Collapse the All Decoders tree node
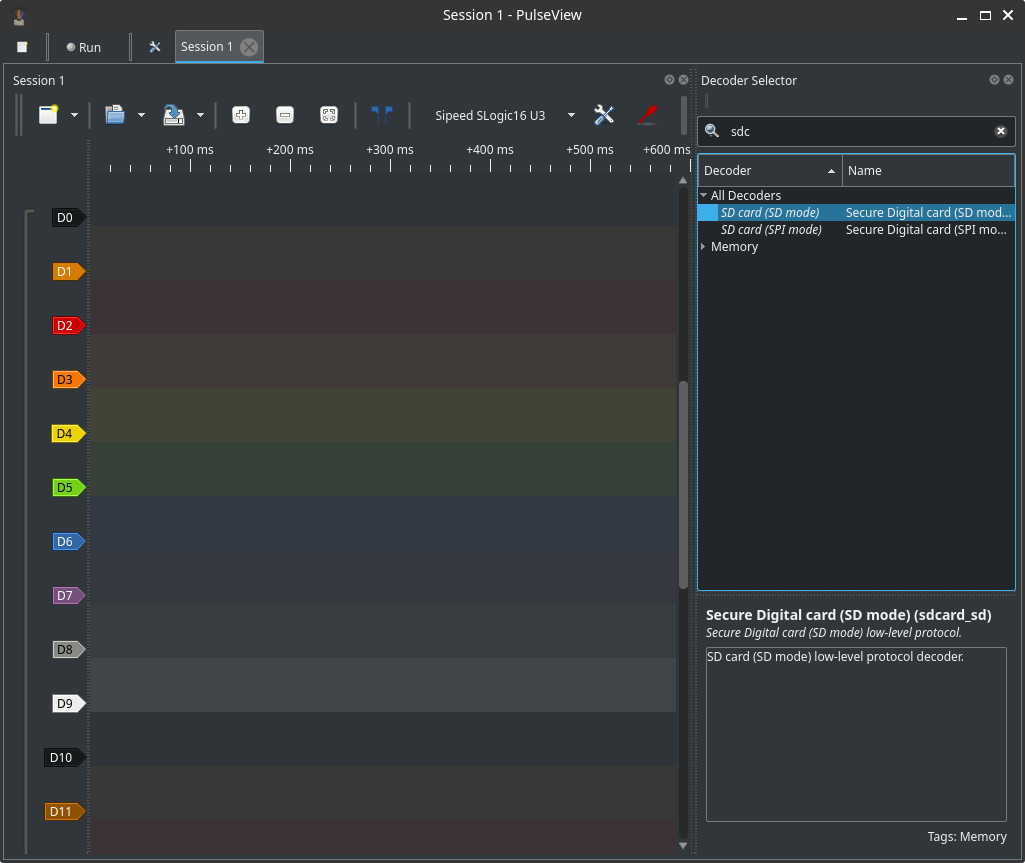Viewport: 1025px width, 863px height. coord(704,196)
